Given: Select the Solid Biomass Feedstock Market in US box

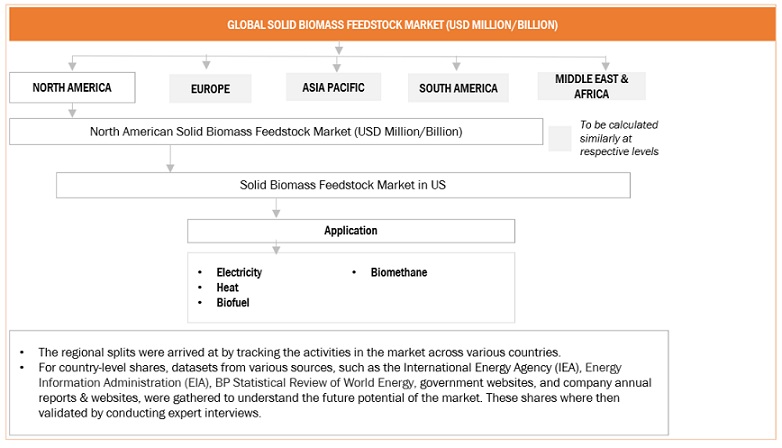Looking at the screenshot, I should (x=343, y=185).
